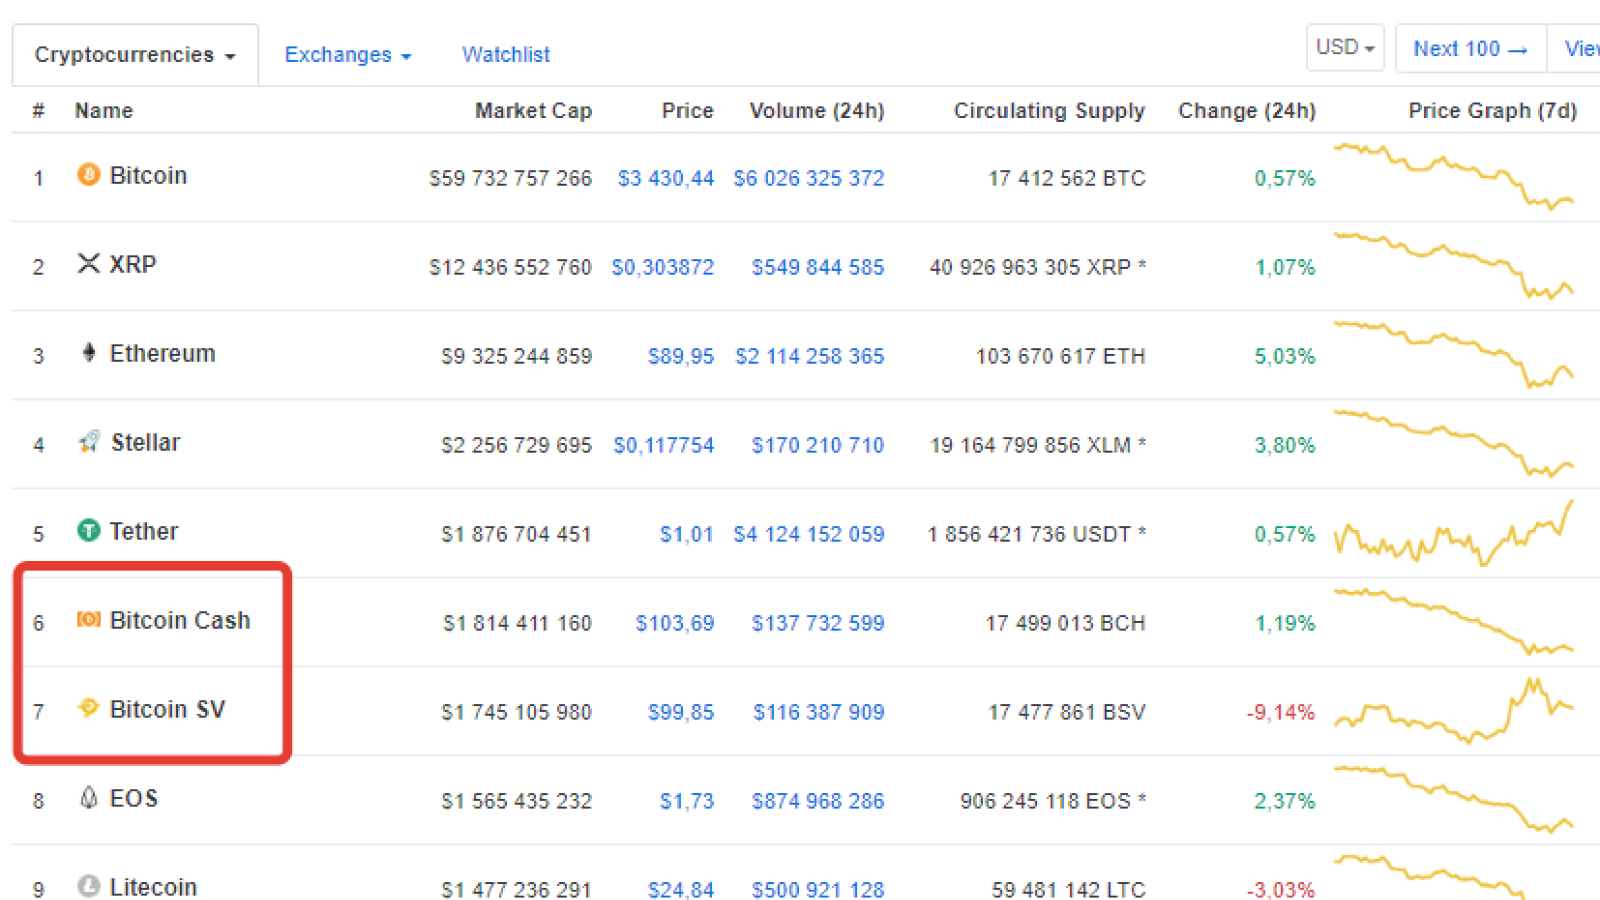Viewport: 1600px width, 900px height.
Task: Open Ethereum 7d price graph
Action: [x=1454, y=354]
